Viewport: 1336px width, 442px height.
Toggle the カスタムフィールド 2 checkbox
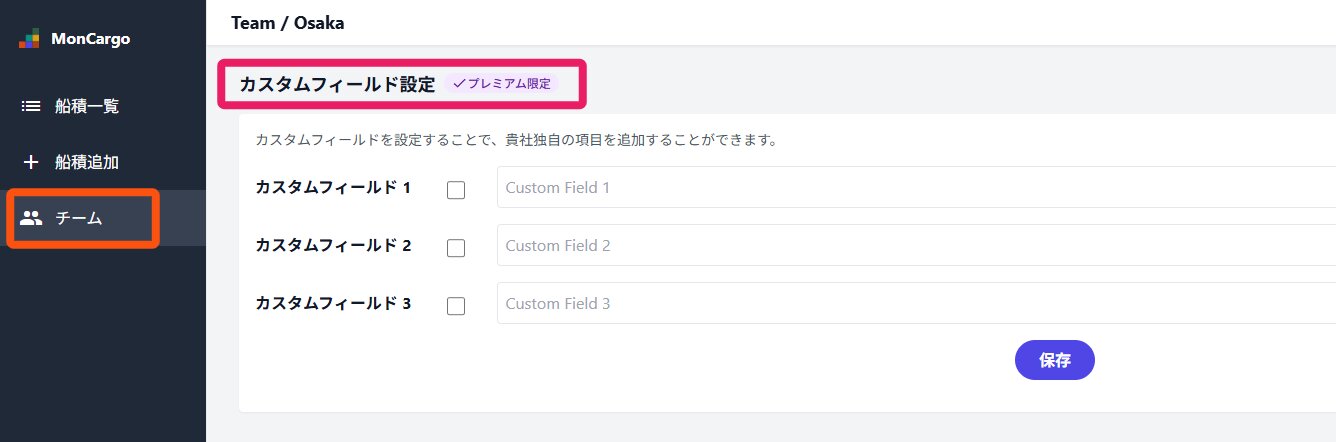click(x=456, y=248)
